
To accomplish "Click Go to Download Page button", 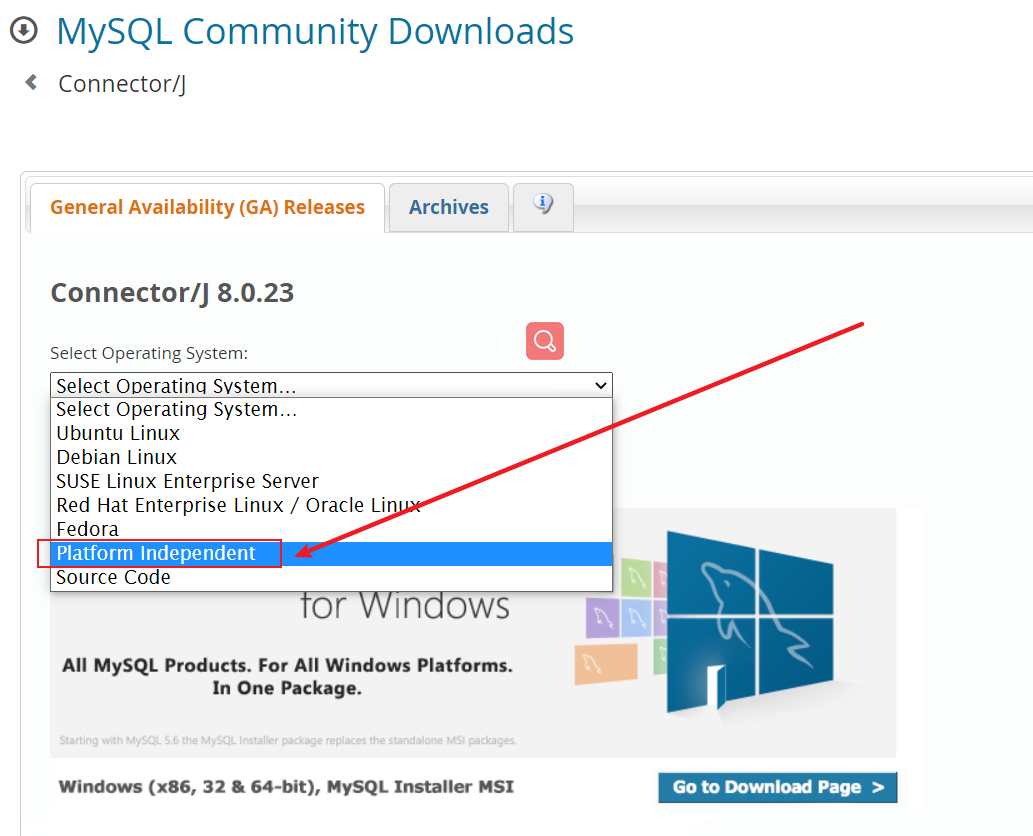I will pos(777,787).
